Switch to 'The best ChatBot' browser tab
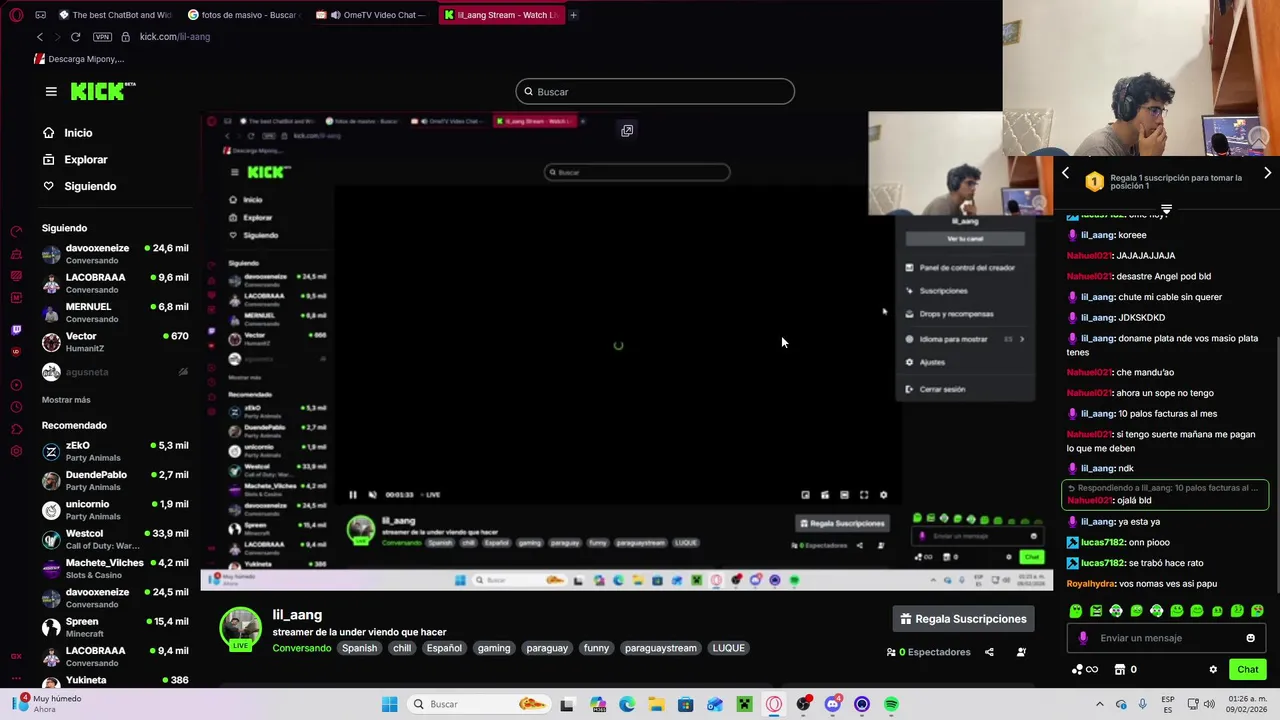Viewport: 1280px width, 720px height. click(115, 15)
